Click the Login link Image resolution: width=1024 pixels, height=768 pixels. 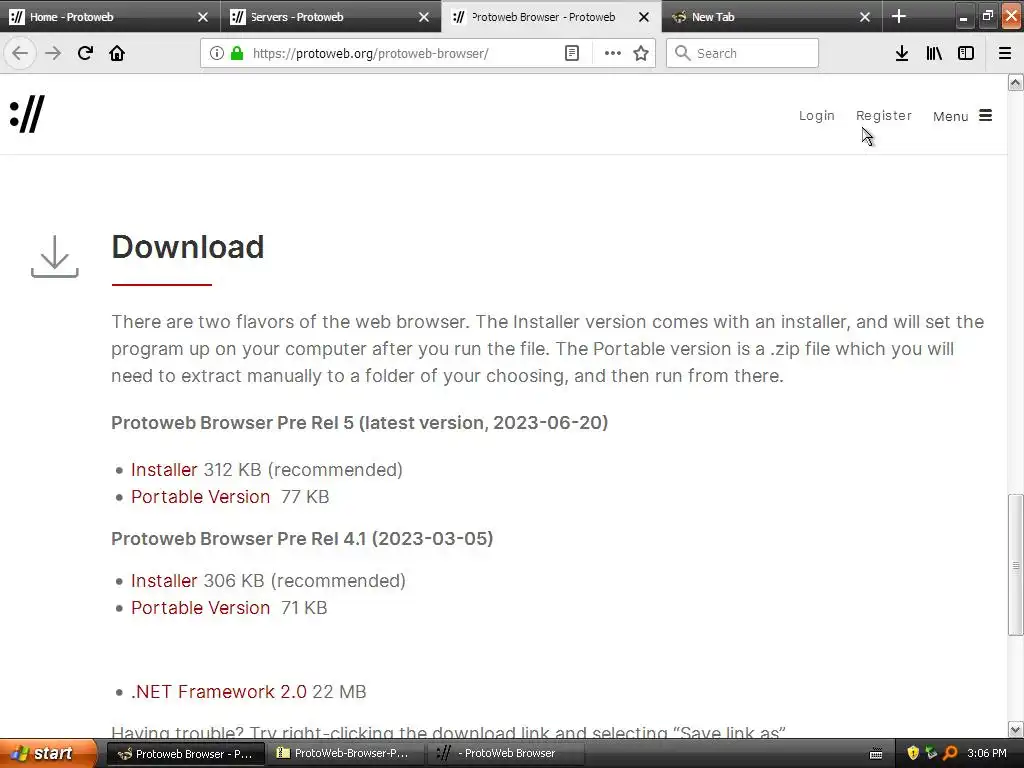pos(816,116)
